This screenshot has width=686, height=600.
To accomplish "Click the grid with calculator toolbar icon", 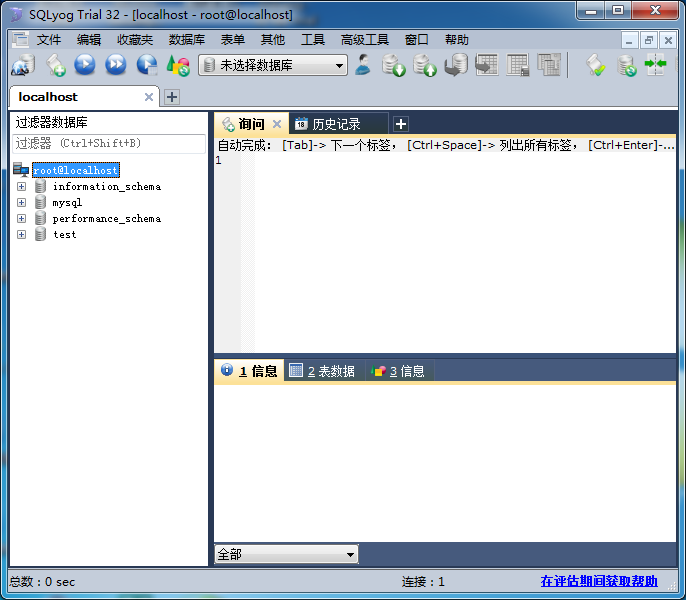I will point(518,65).
